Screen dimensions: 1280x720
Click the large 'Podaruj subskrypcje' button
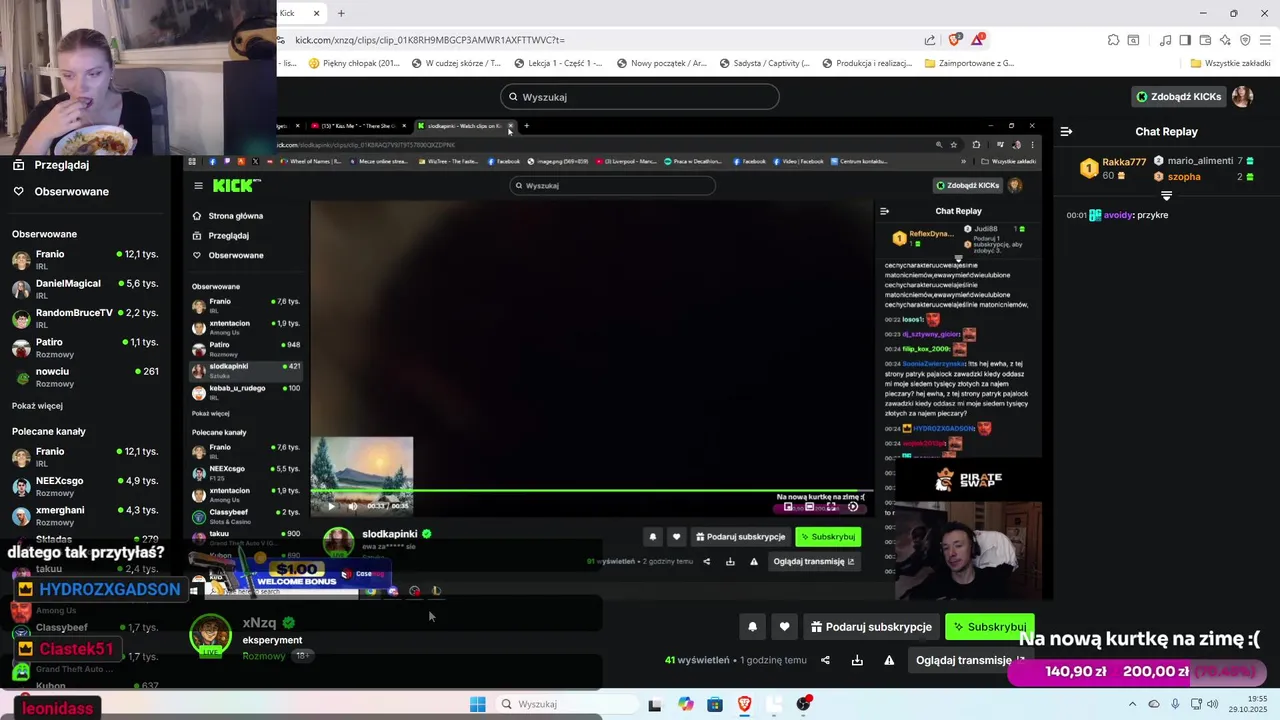coord(871,627)
